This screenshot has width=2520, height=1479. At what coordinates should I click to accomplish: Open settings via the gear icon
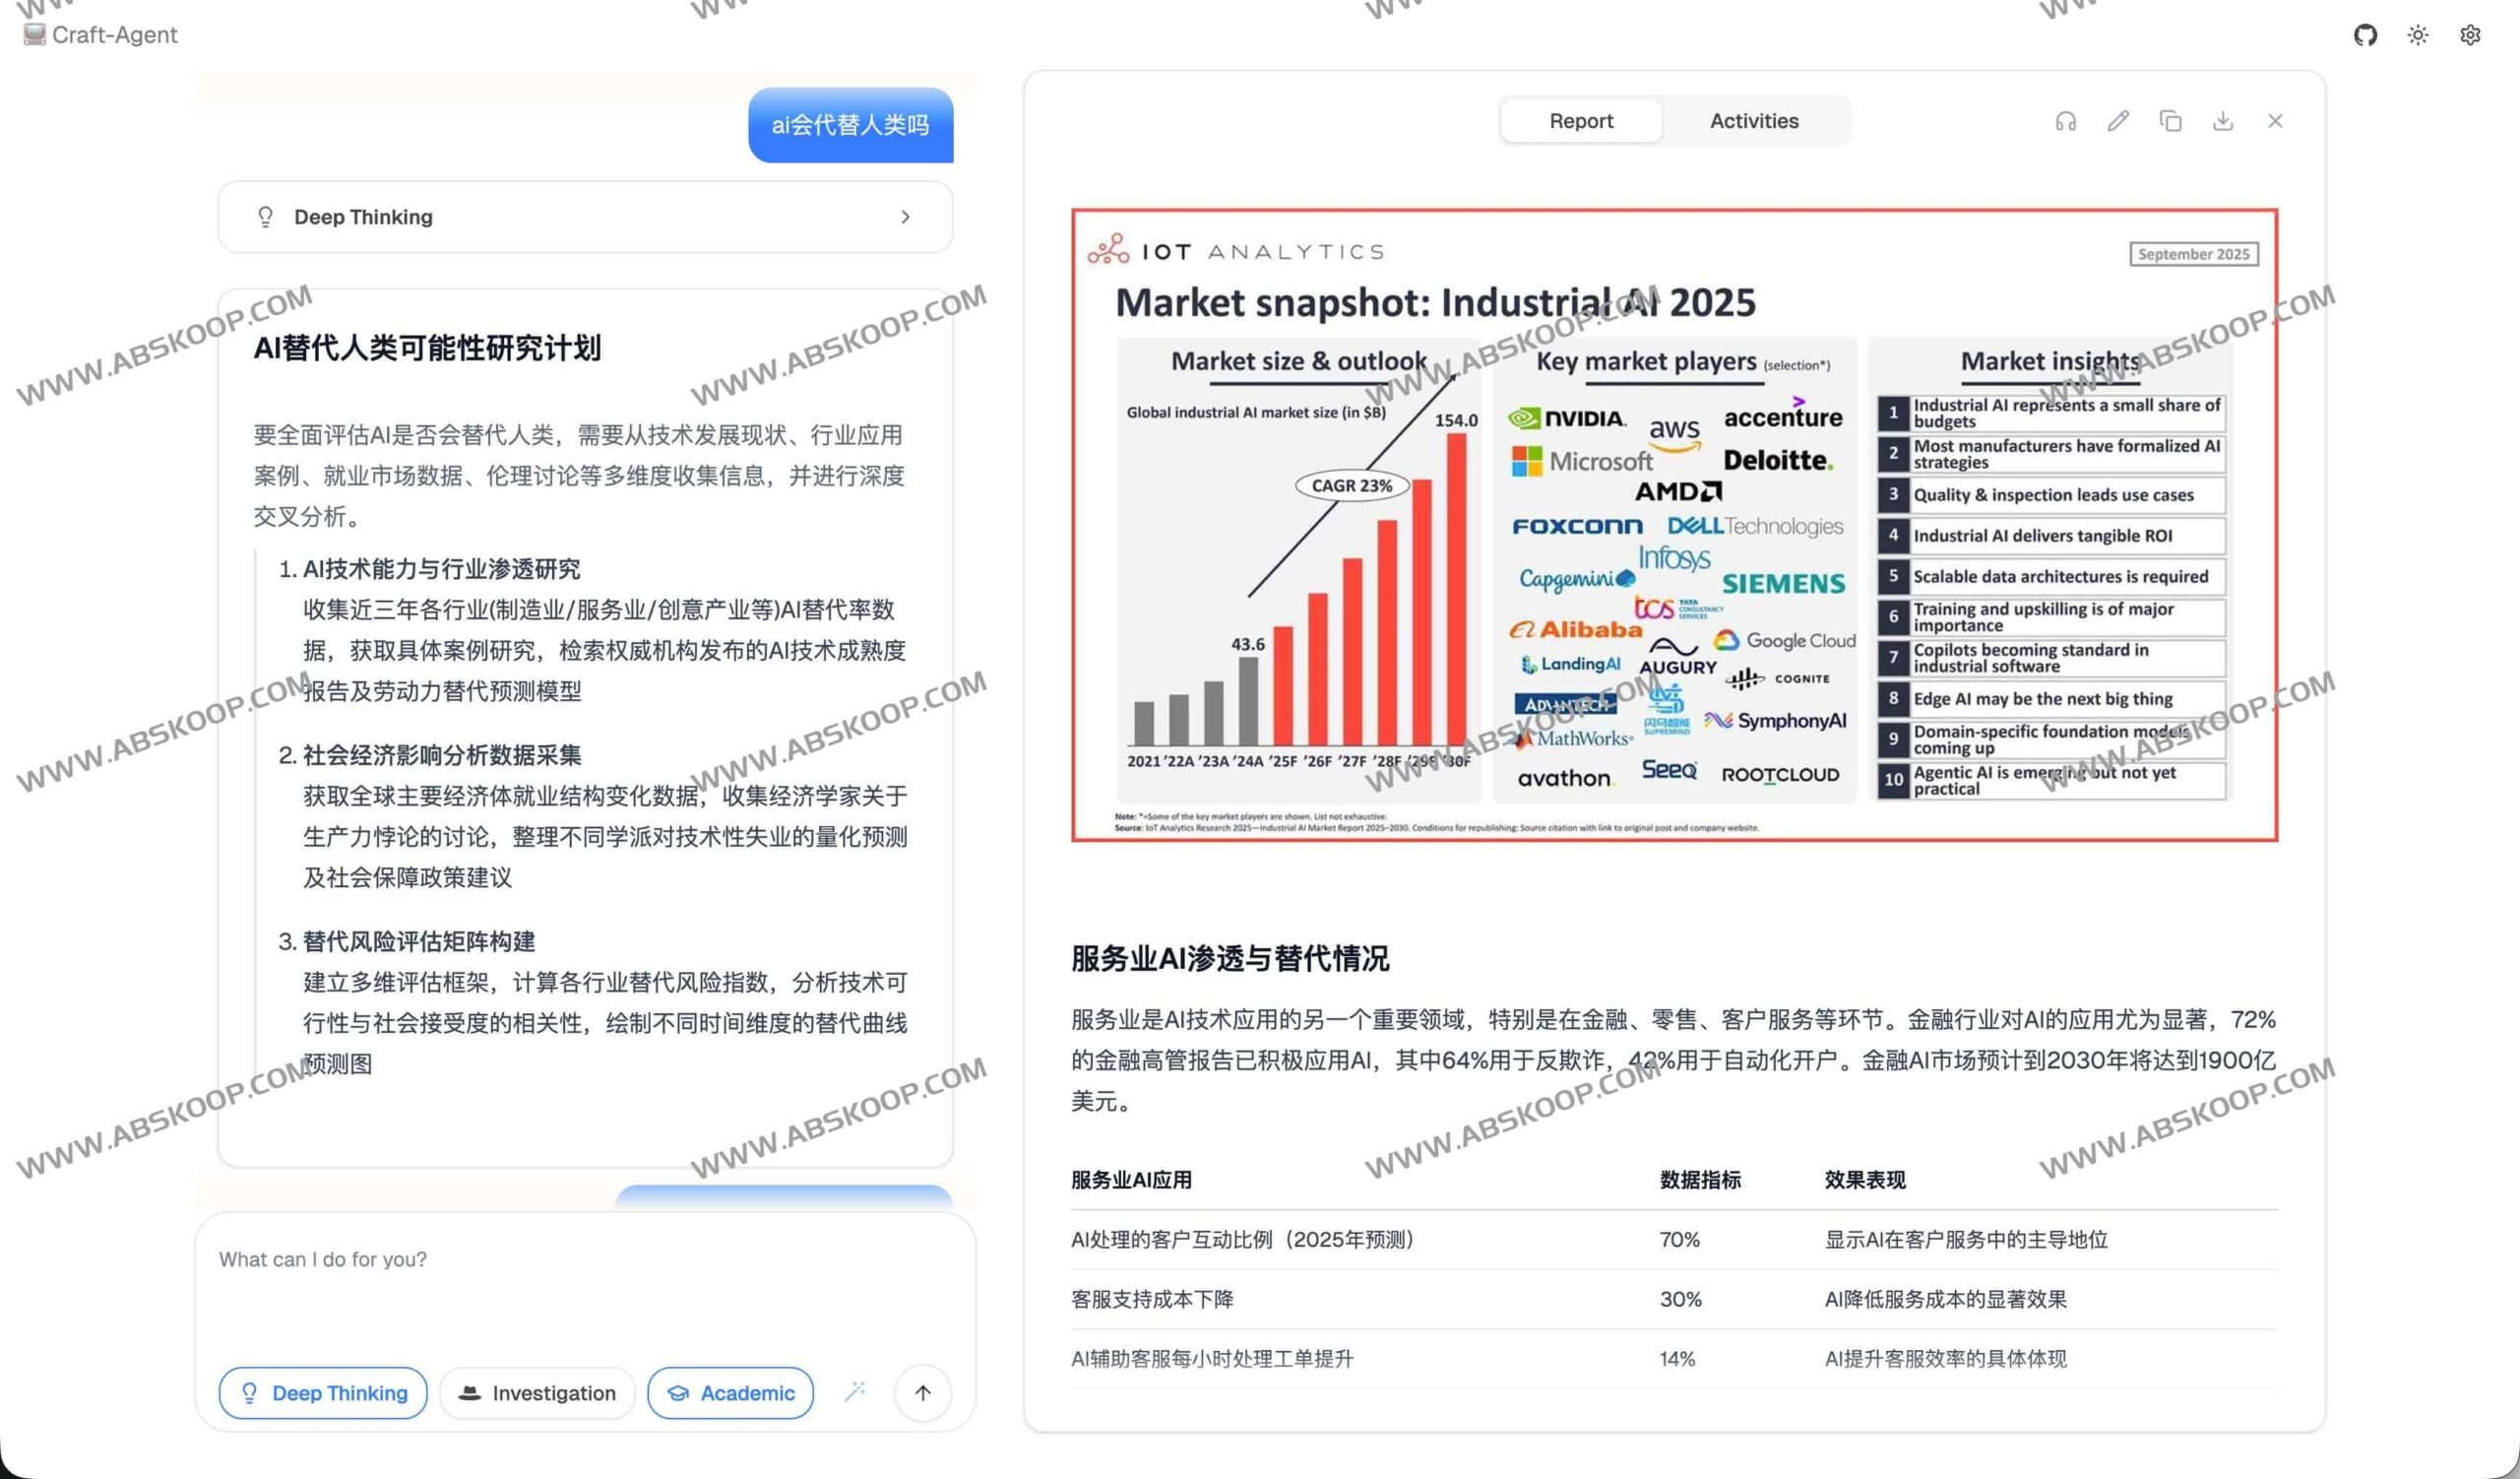[2470, 34]
